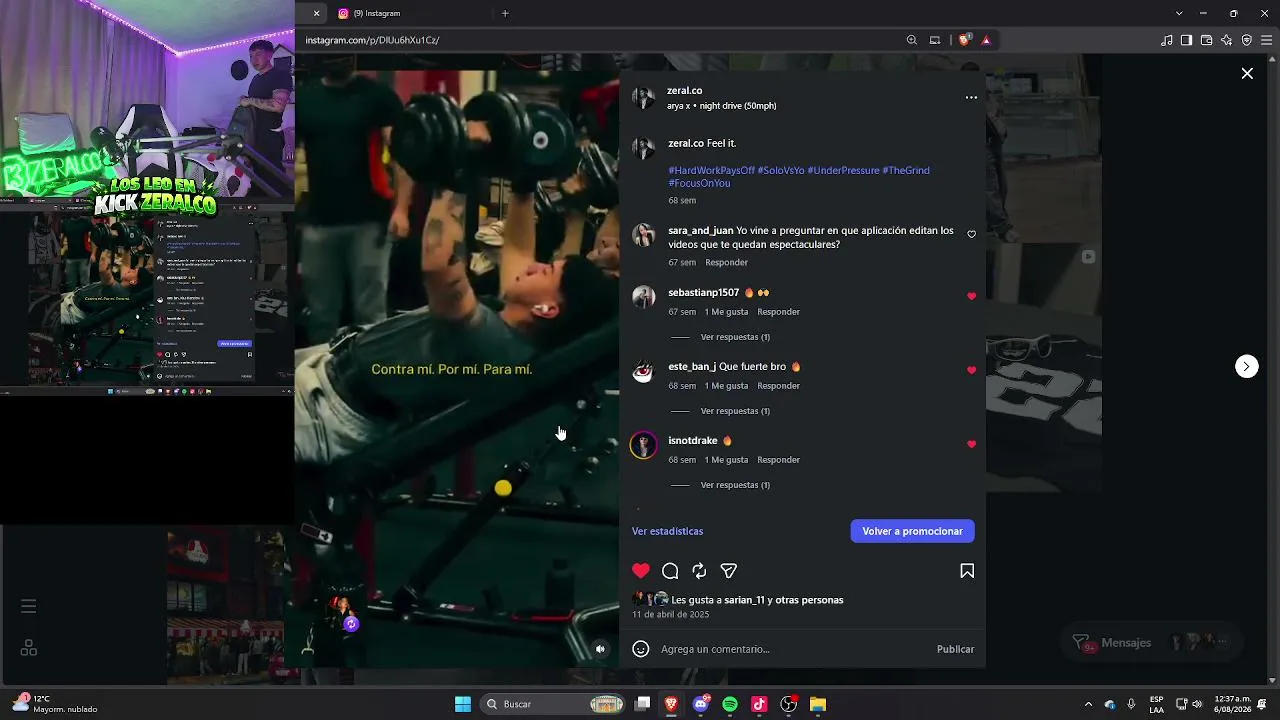Open zeral.co profile from post header

(x=684, y=91)
